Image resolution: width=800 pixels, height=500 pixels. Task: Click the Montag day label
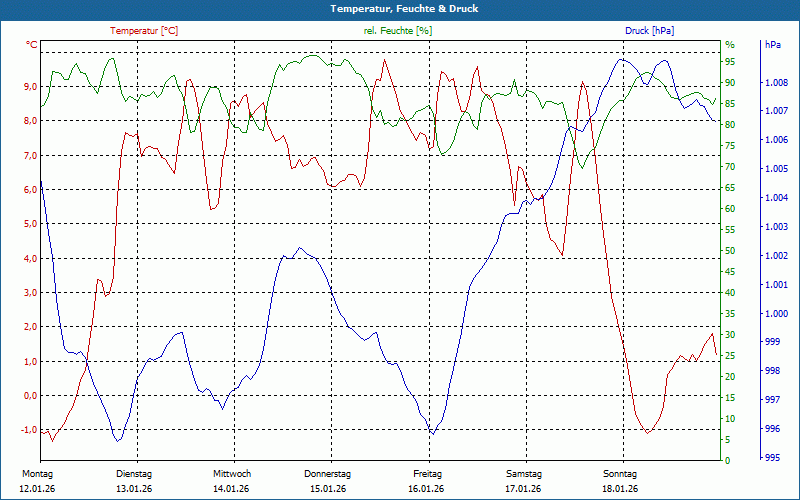coord(37,474)
